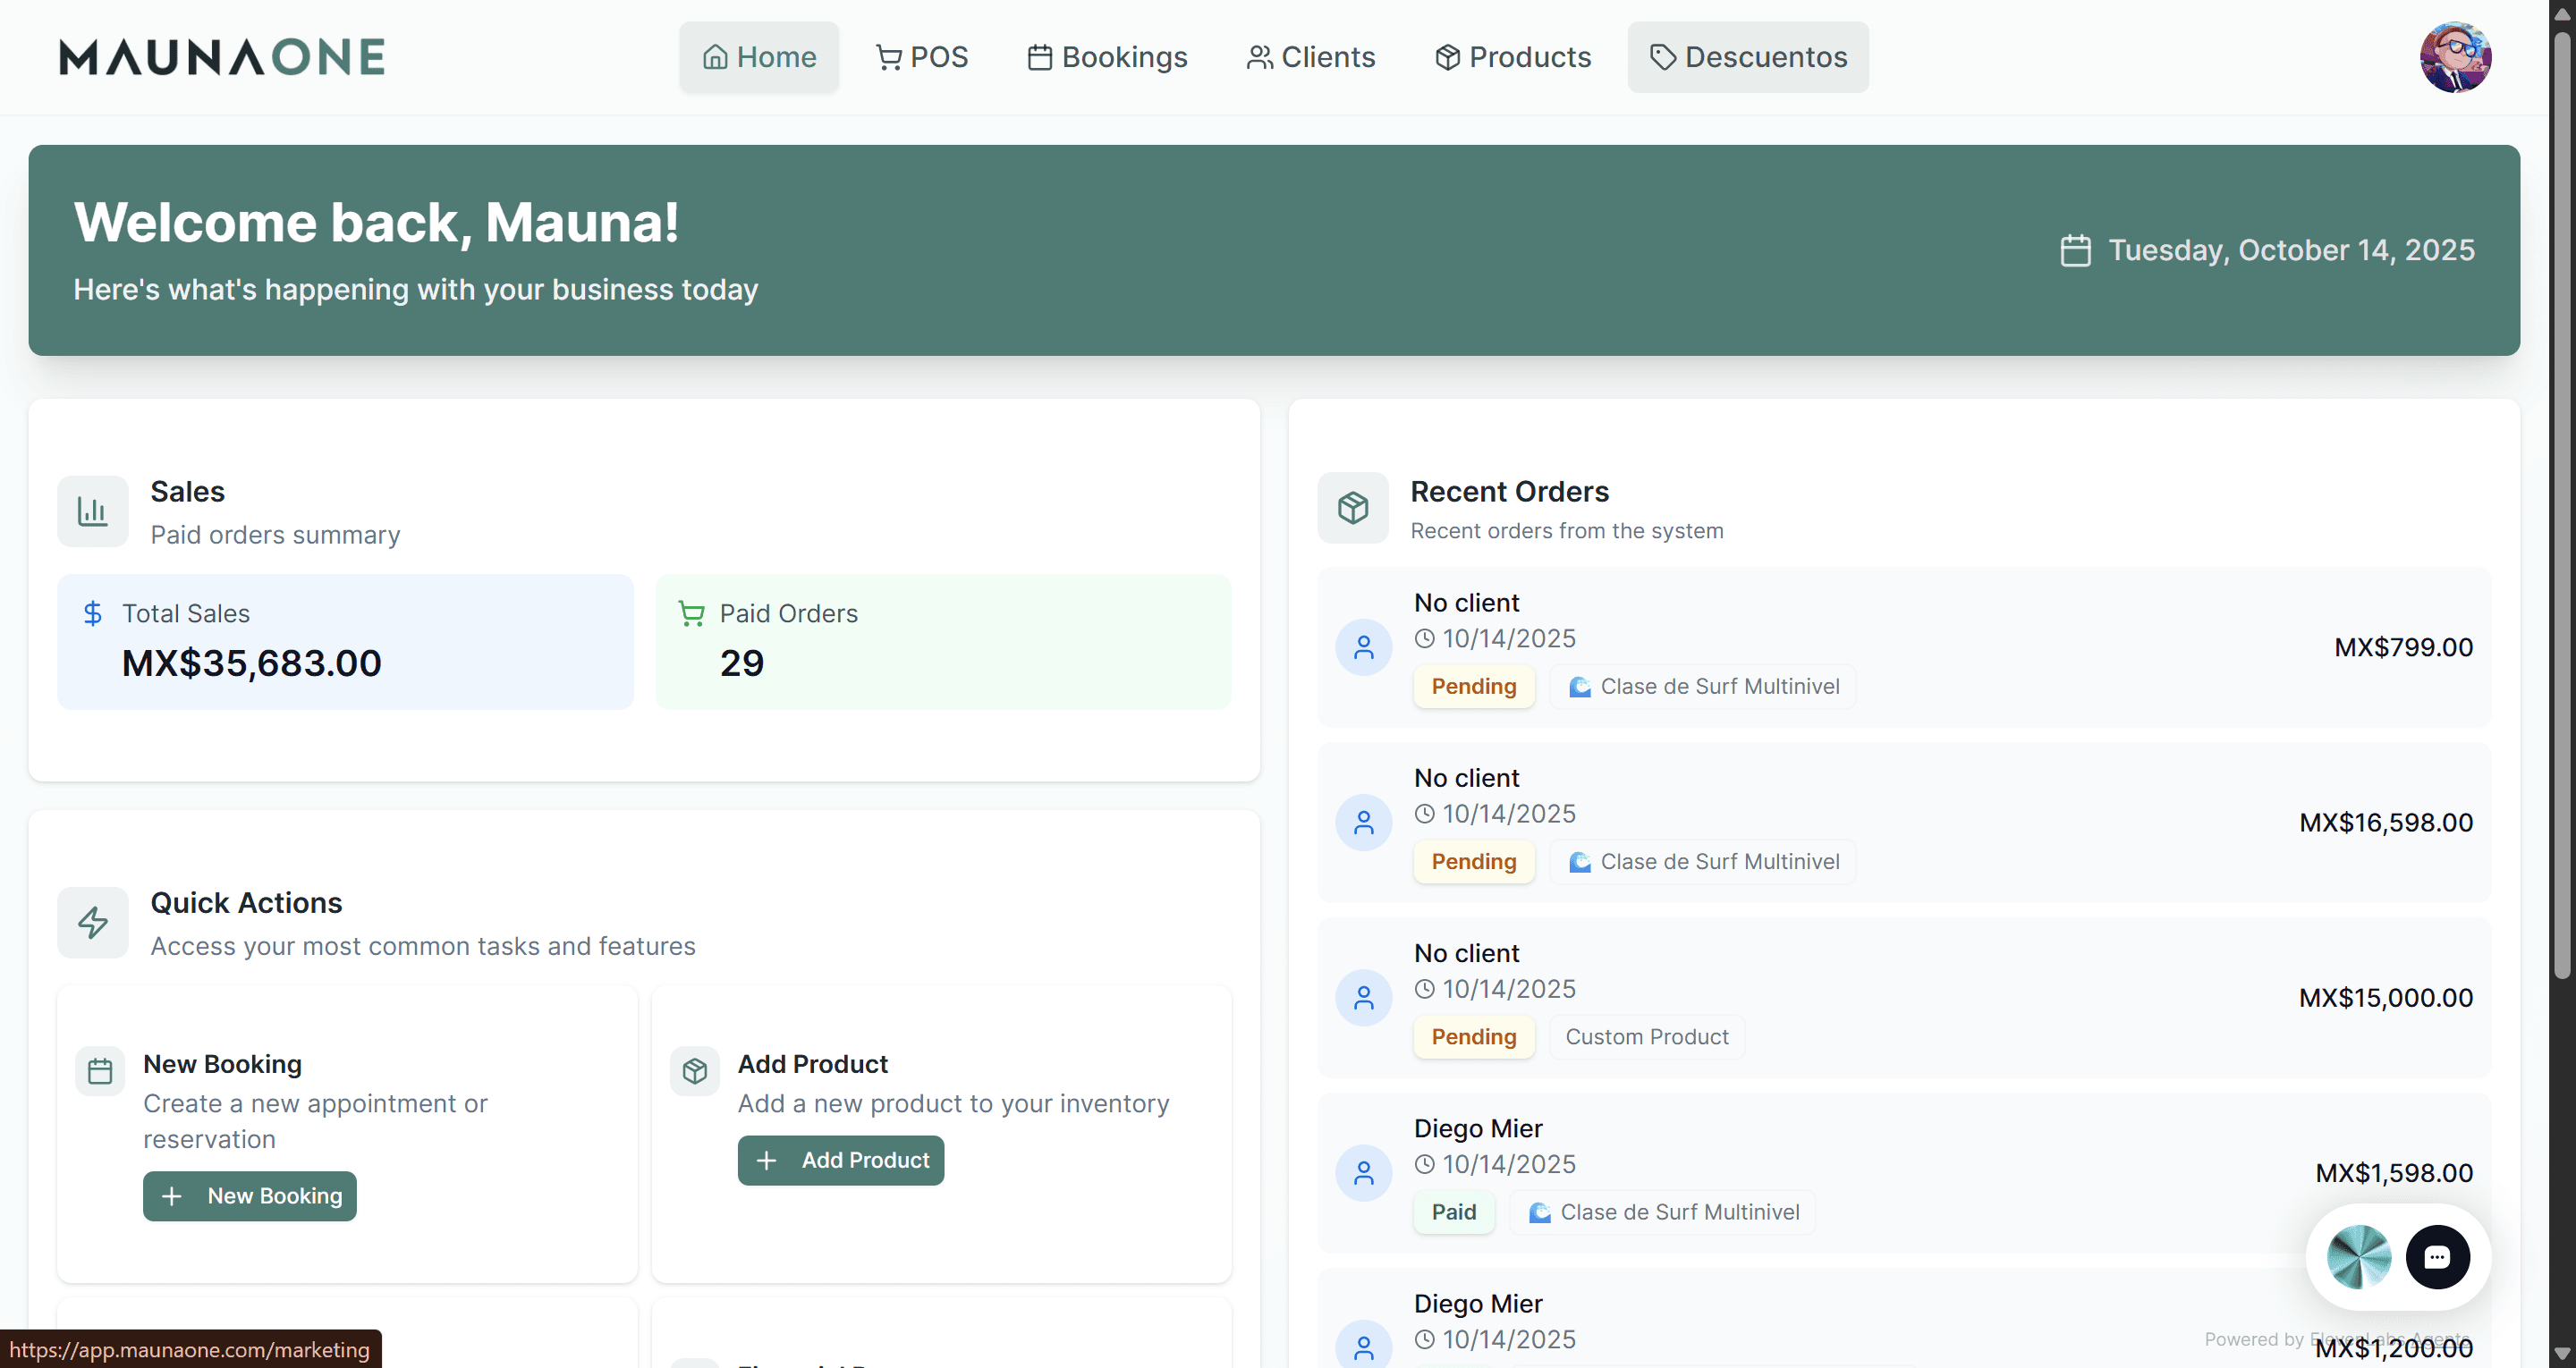Open the Bookings tab

1108,57
